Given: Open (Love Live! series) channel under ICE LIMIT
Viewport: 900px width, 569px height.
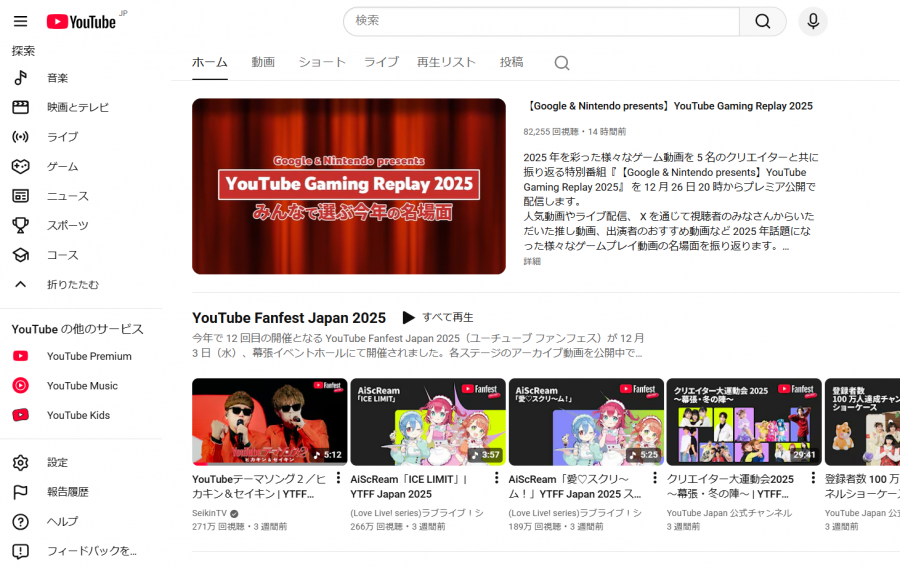Looking at the screenshot, I should [x=417, y=513].
